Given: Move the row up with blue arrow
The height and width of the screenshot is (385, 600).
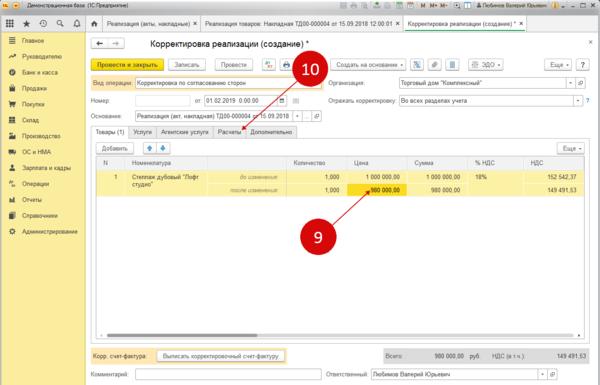Looking at the screenshot, I should [x=150, y=148].
